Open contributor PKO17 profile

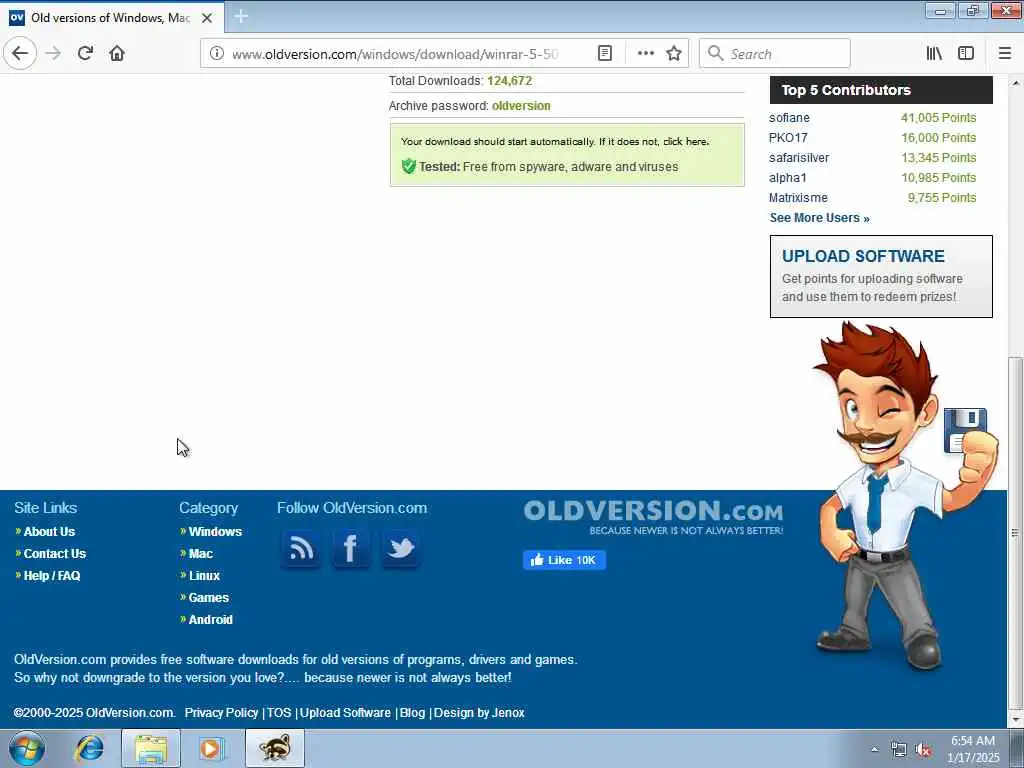pos(788,138)
